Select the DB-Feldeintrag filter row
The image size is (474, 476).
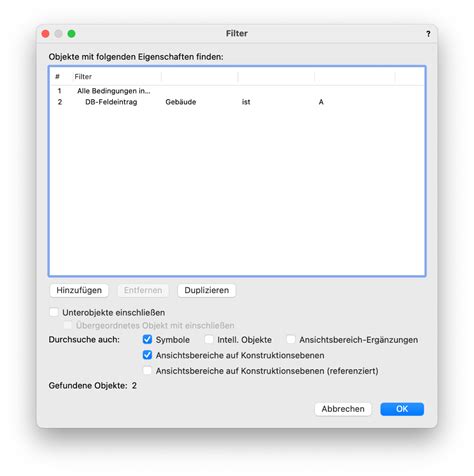[237, 102]
